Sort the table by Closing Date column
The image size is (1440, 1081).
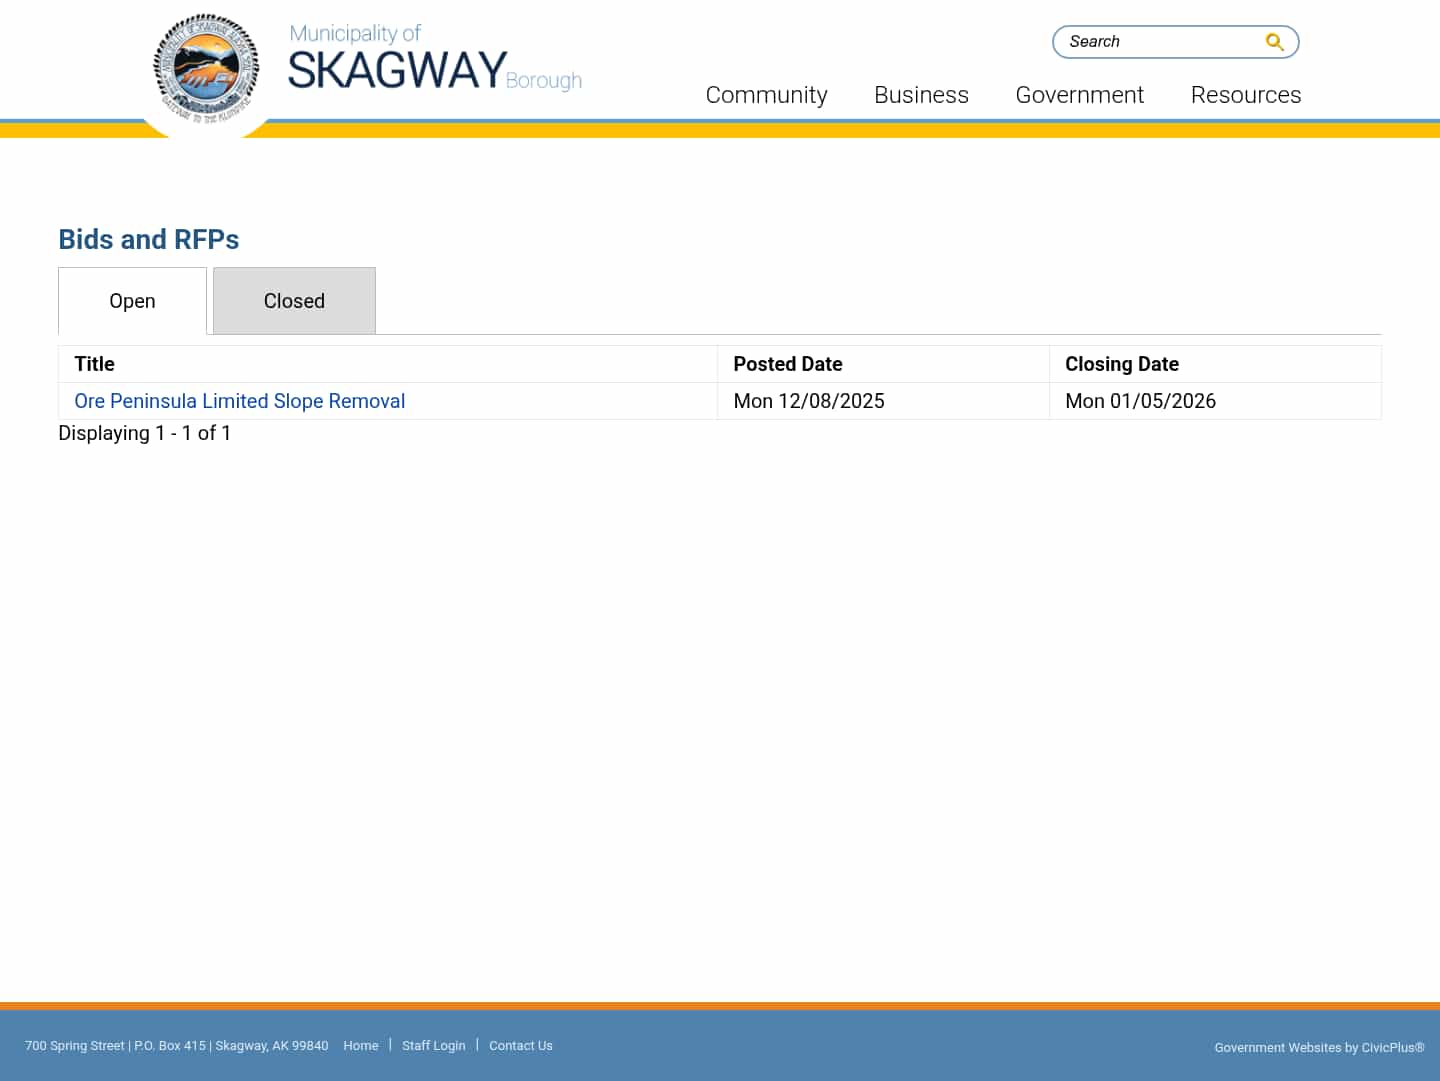[x=1122, y=364]
